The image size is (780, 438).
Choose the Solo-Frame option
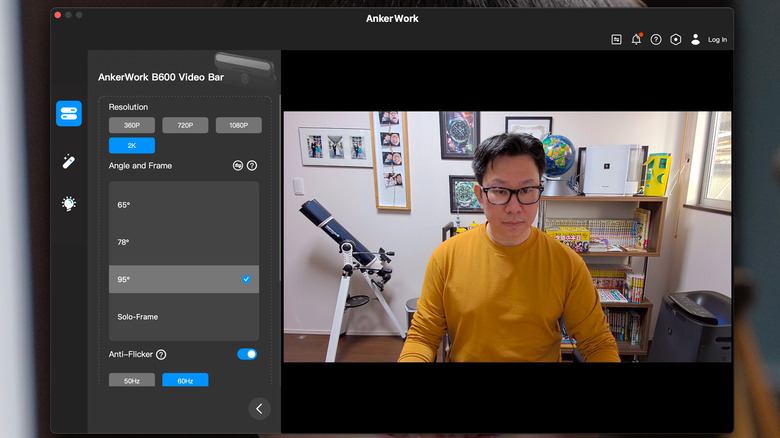click(184, 317)
